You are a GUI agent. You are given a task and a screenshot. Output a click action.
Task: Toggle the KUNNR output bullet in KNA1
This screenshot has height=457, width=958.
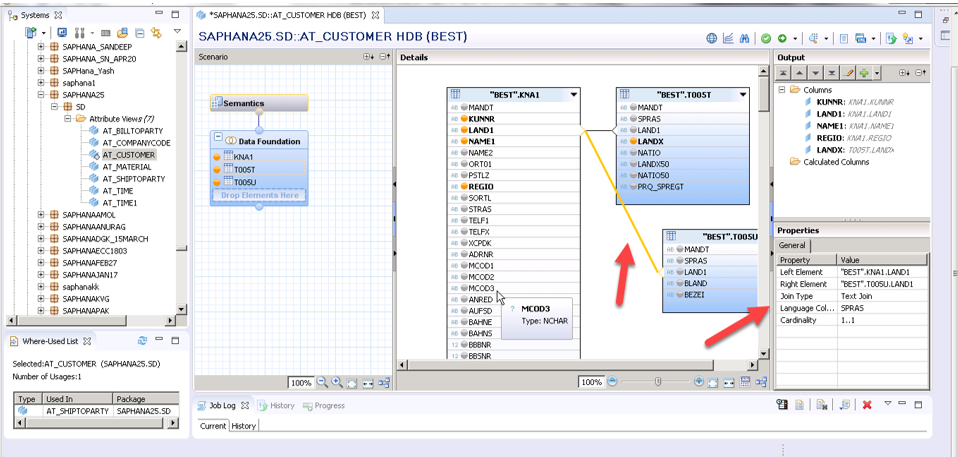pyautogui.click(x=464, y=119)
